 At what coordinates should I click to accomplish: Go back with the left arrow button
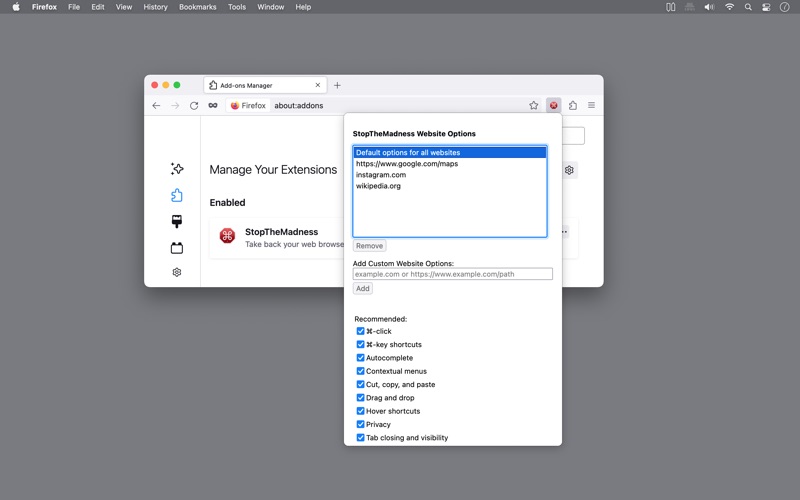point(156,106)
